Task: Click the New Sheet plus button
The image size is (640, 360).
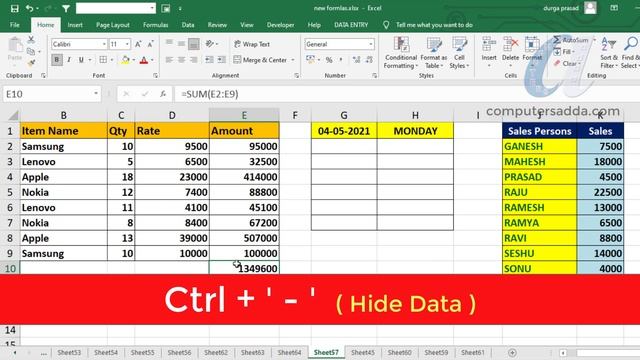Action: click(x=512, y=352)
